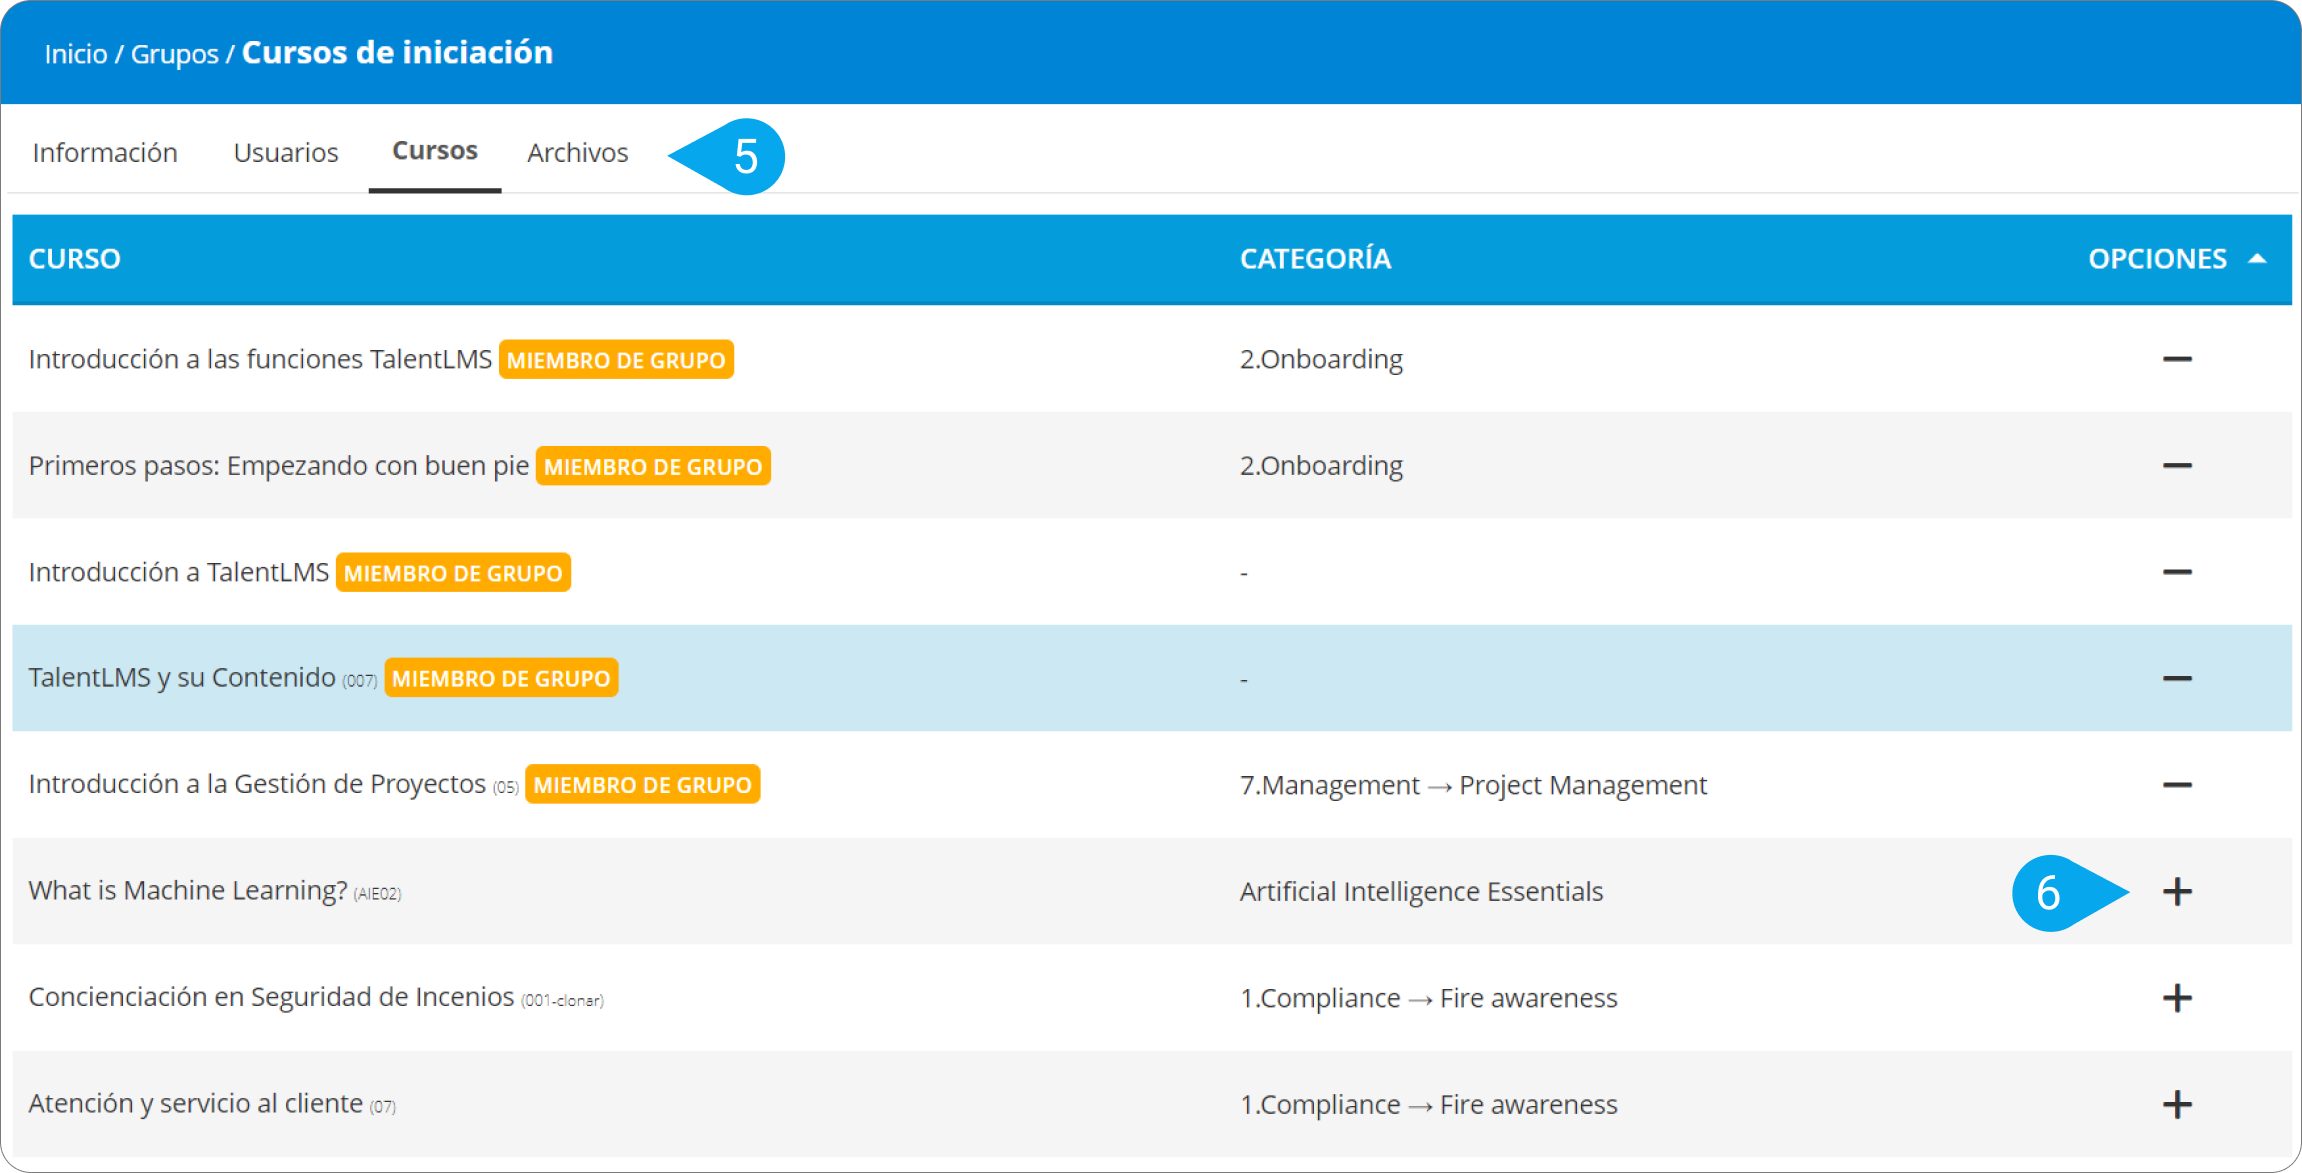
Task: Click MIEMBRO DE GRUPO badge on Primeros pasos
Action: pyautogui.click(x=653, y=466)
